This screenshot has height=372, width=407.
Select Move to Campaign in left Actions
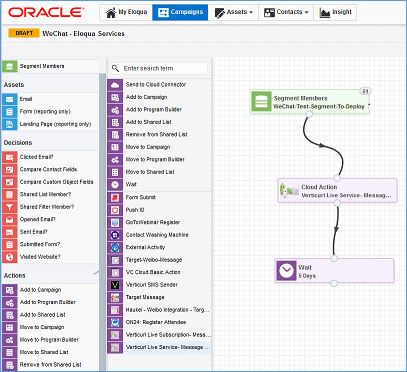pos(50,327)
